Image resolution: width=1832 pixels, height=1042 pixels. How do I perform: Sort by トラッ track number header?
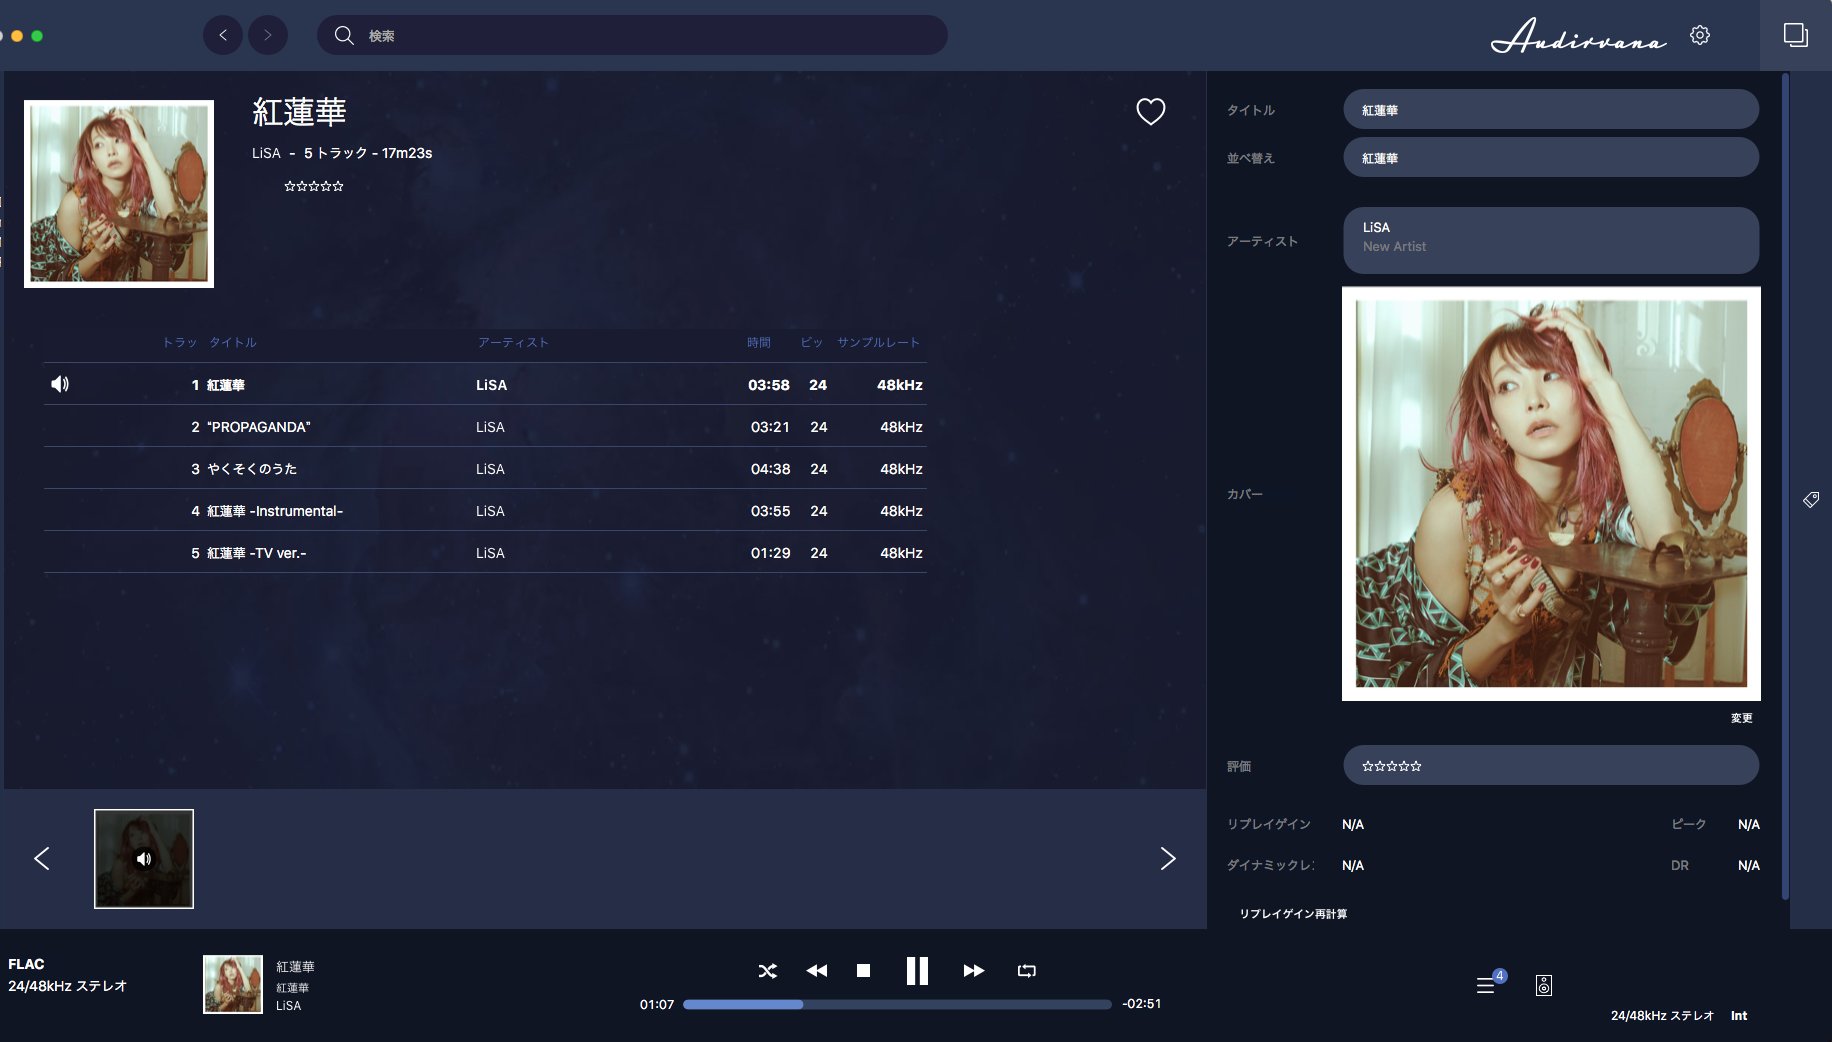[180, 342]
